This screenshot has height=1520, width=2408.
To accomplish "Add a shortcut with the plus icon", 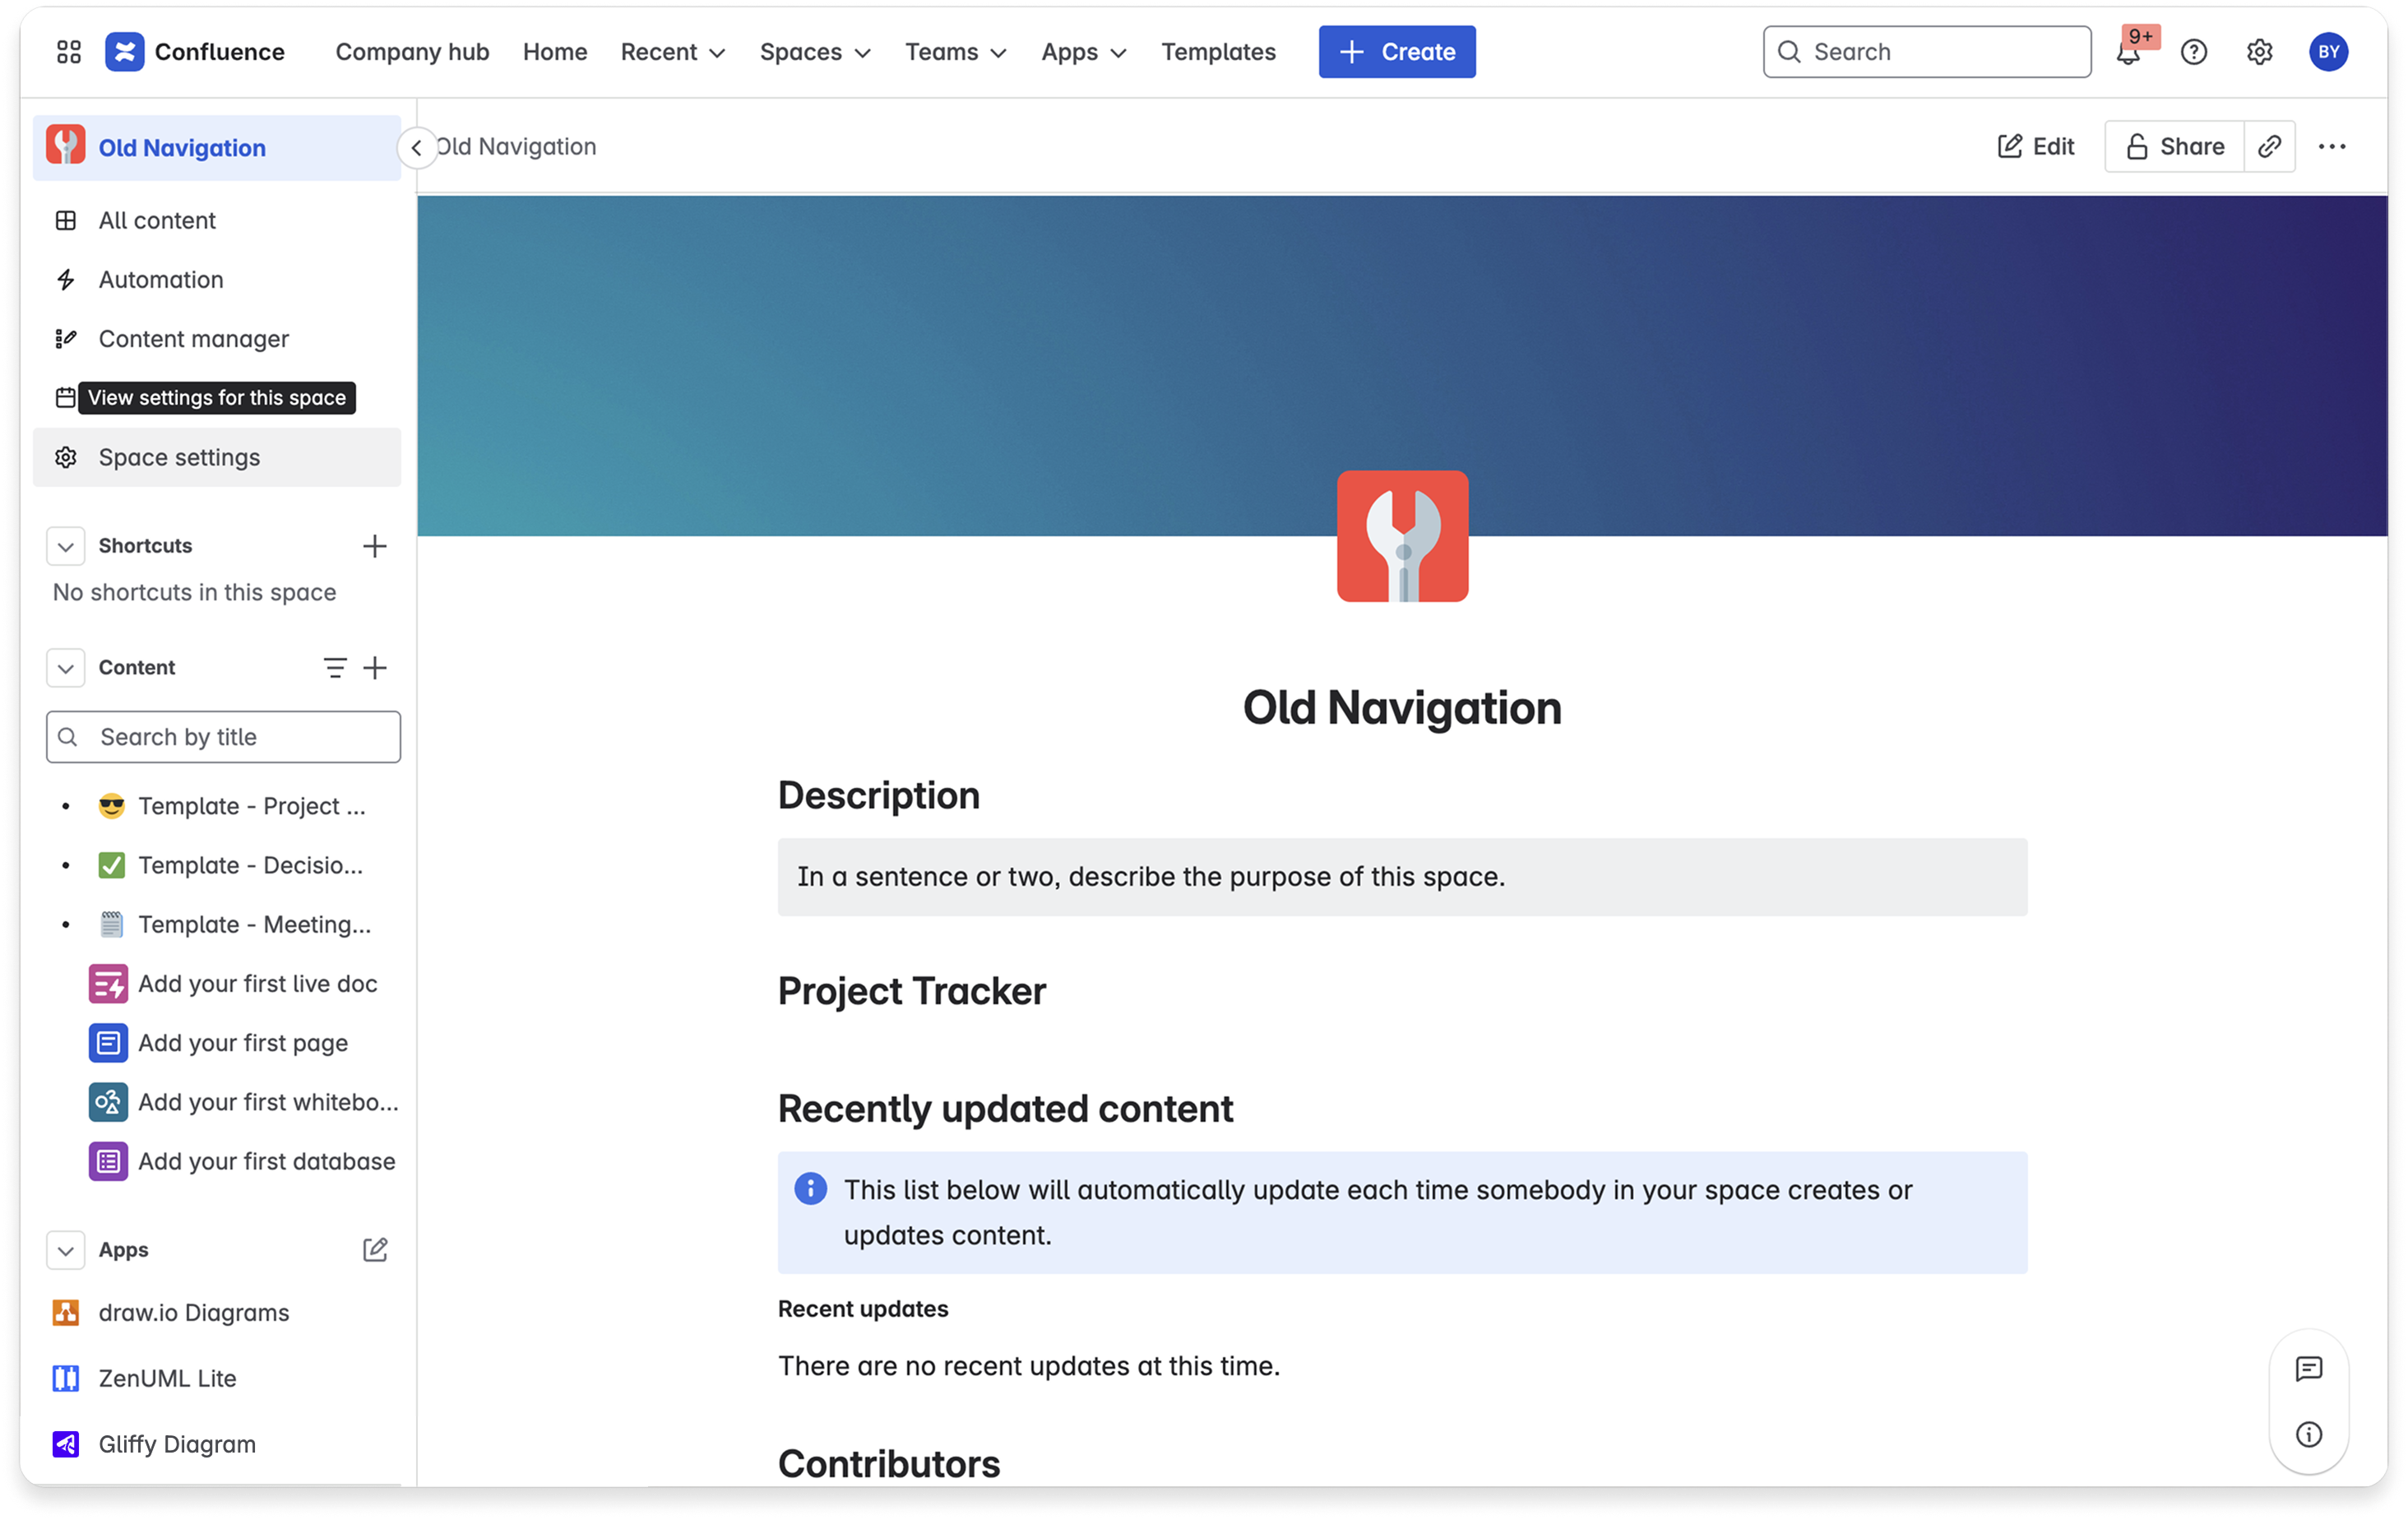I will pos(374,546).
